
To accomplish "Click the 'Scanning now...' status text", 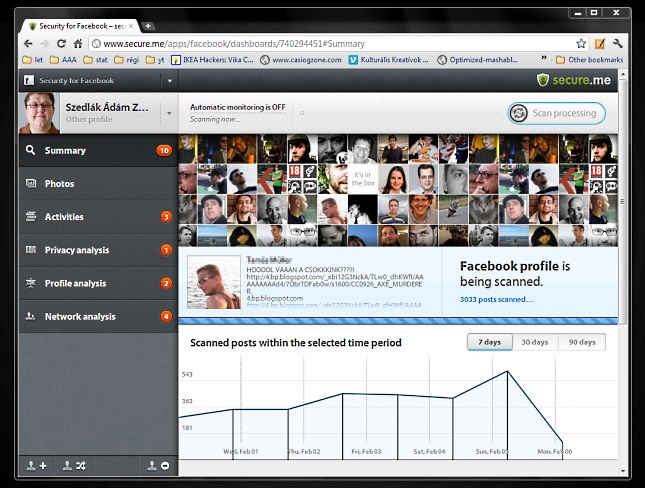I will 214,119.
